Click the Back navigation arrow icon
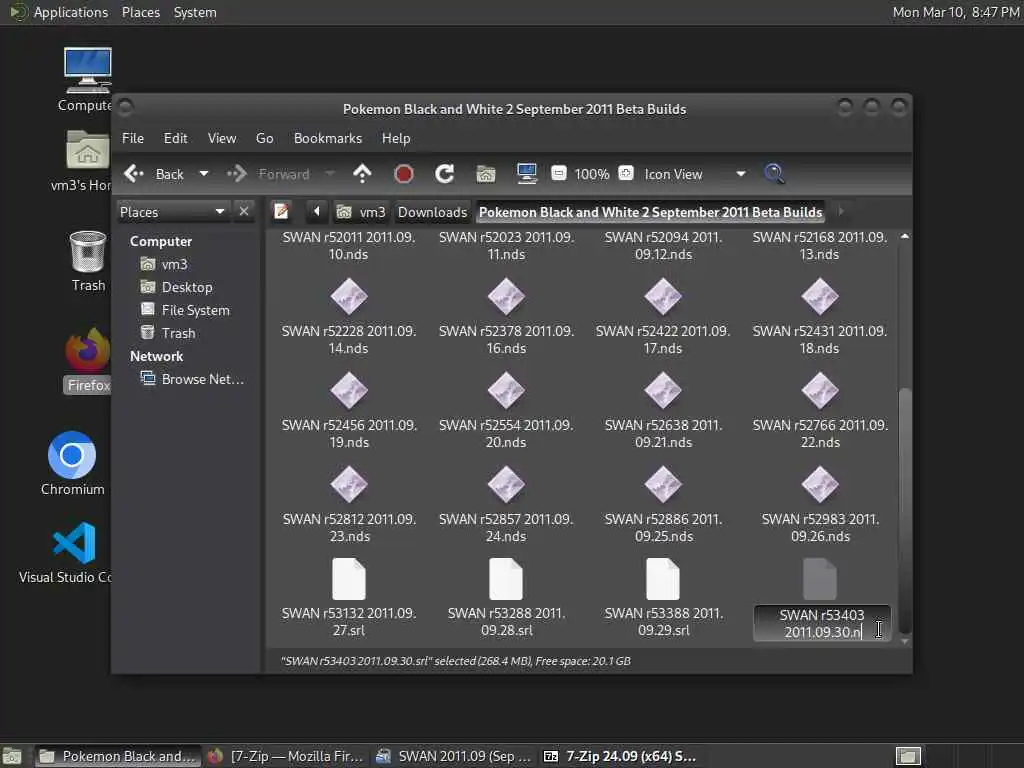This screenshot has height=768, width=1024. 134,174
